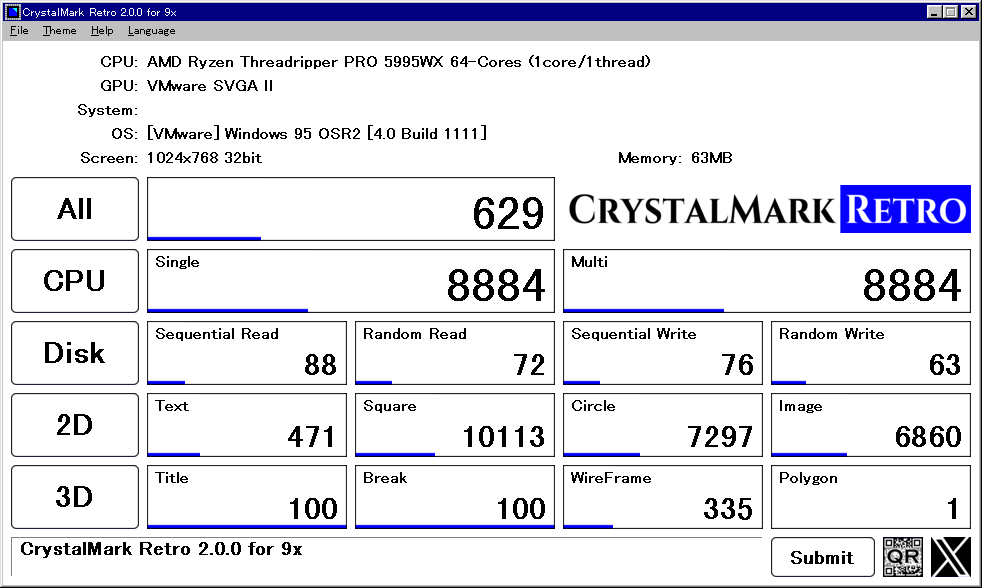Open the File menu
Viewport: 982px width, 588px height.
18,30
